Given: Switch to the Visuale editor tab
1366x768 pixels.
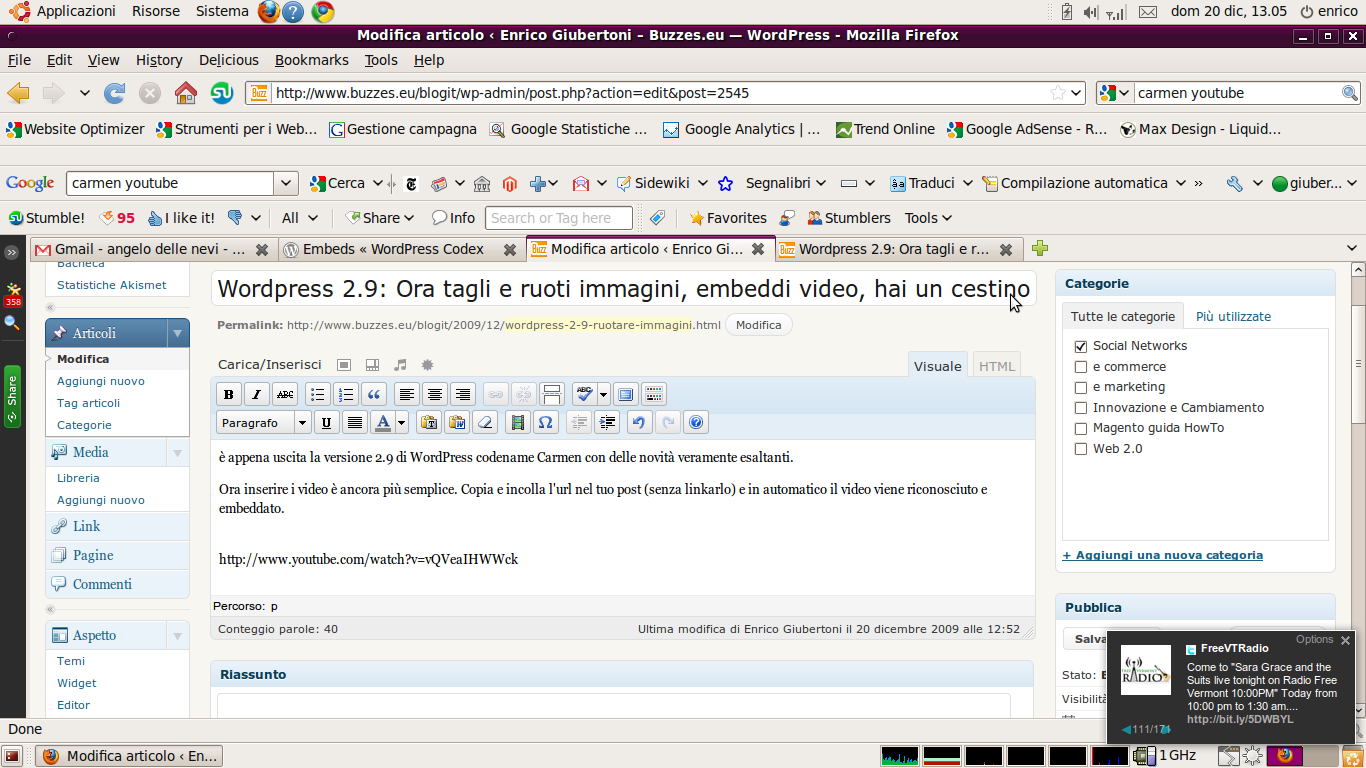Looking at the screenshot, I should pos(938,366).
